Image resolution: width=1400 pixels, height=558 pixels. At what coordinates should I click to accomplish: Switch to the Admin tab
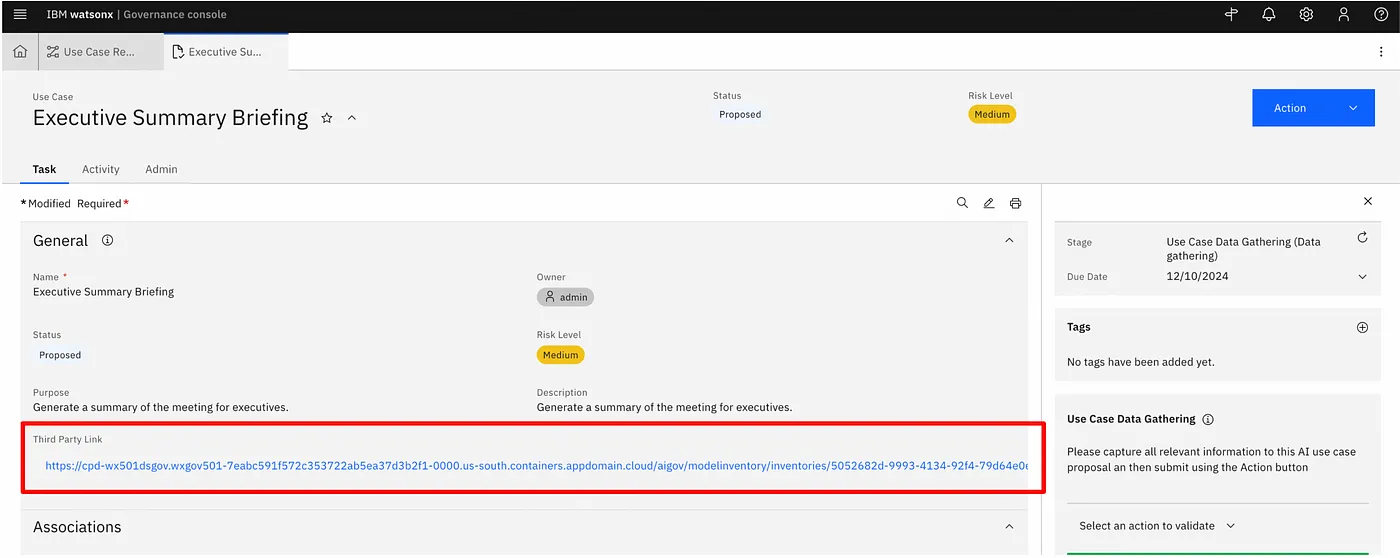coord(161,169)
